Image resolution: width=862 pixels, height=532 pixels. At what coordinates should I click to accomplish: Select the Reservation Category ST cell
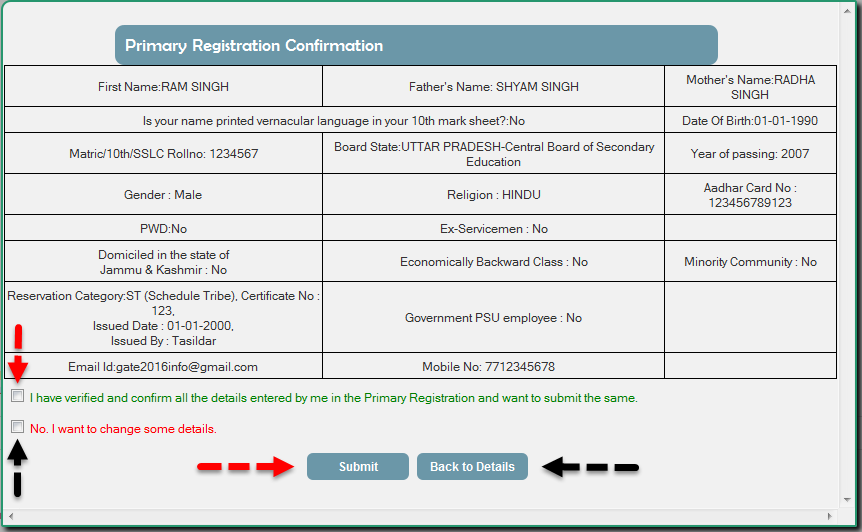[x=163, y=318]
